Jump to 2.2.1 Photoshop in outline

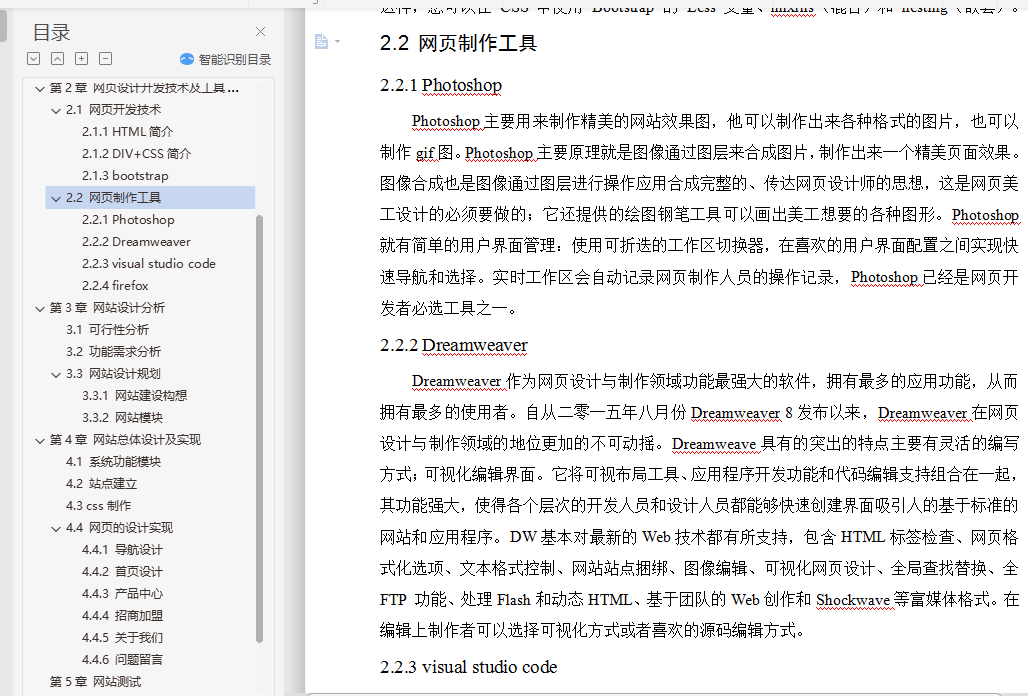(x=128, y=220)
